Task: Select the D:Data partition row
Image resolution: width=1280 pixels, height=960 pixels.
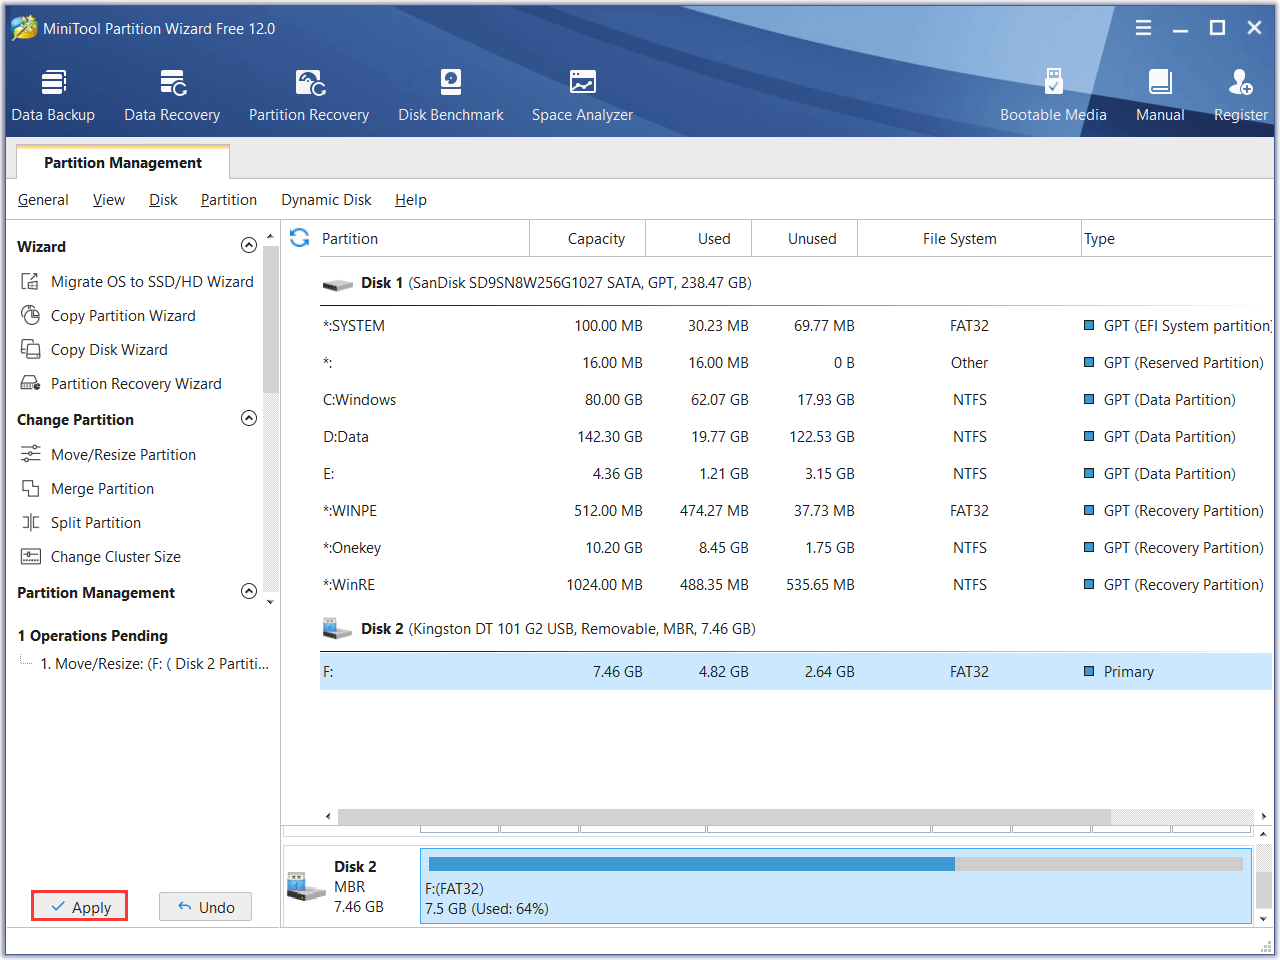Action: coord(796,437)
